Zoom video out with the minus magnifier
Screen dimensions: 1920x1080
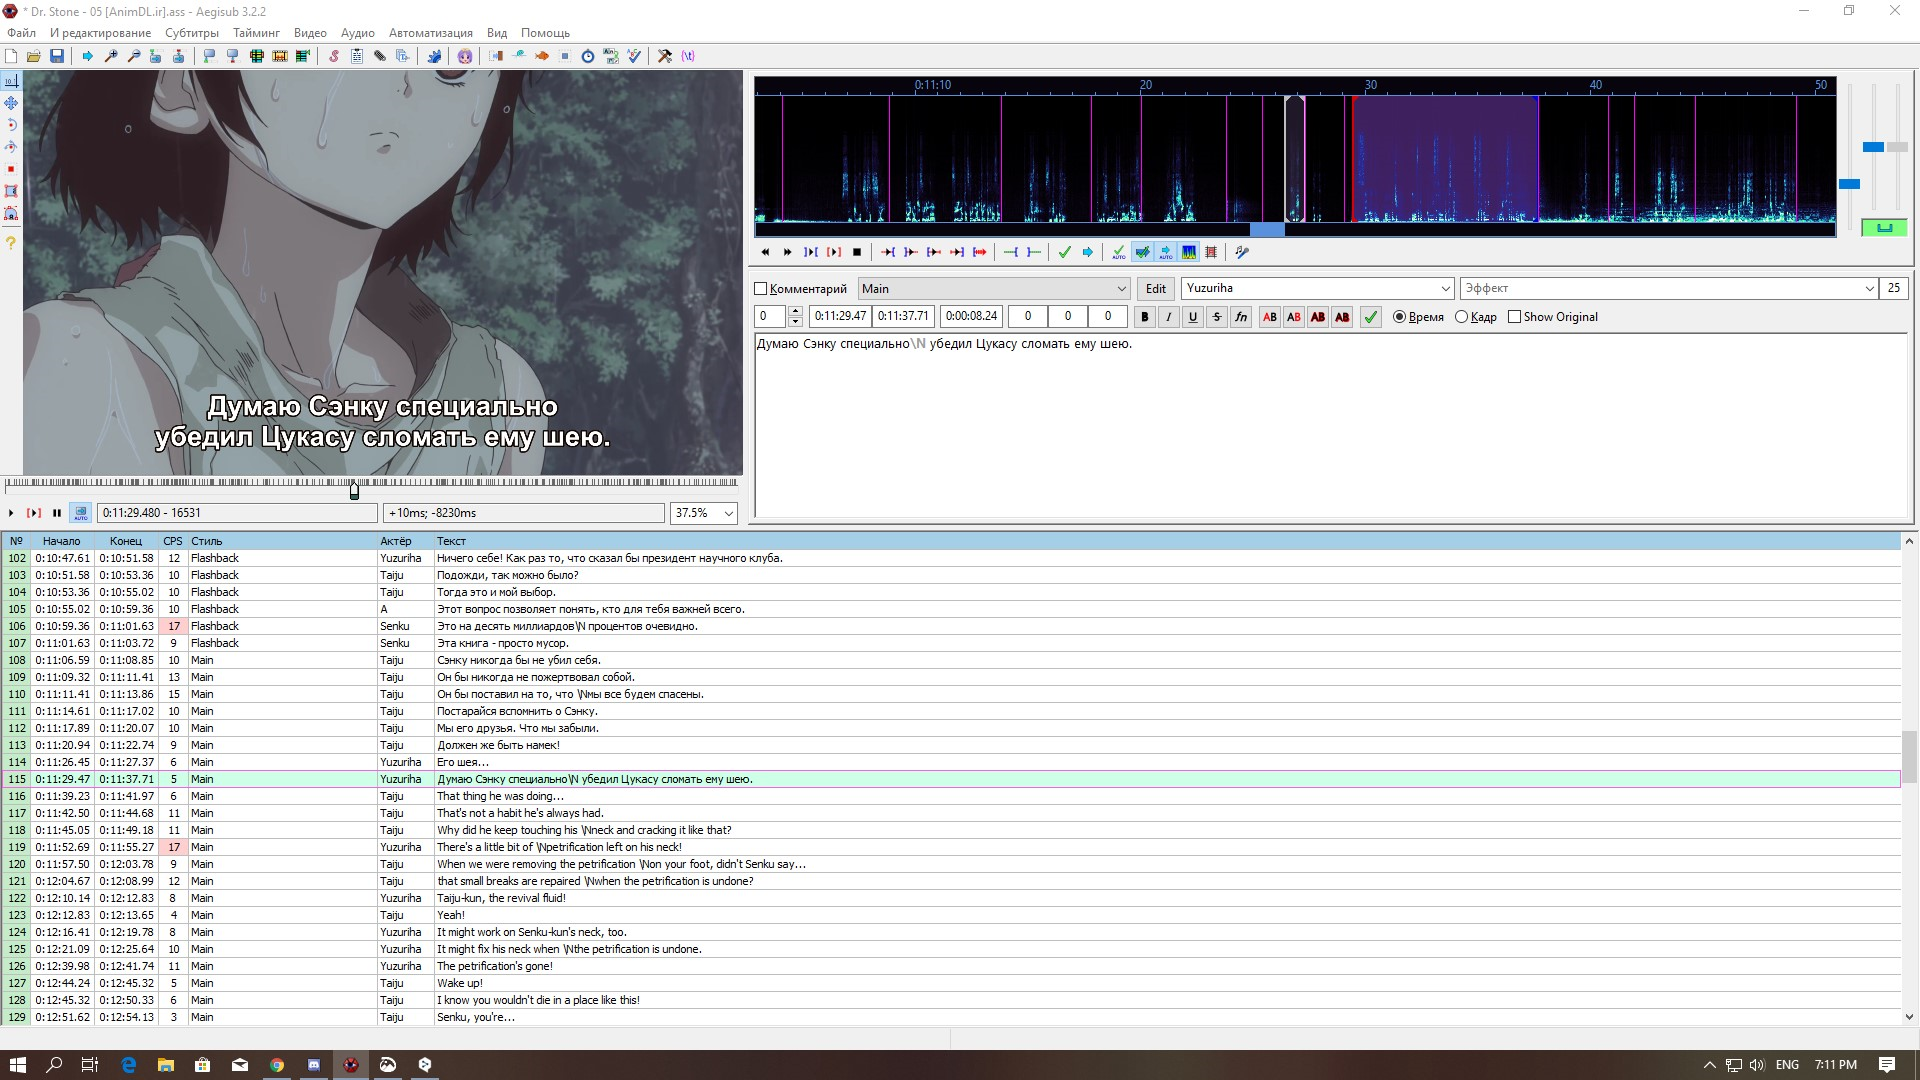134,56
